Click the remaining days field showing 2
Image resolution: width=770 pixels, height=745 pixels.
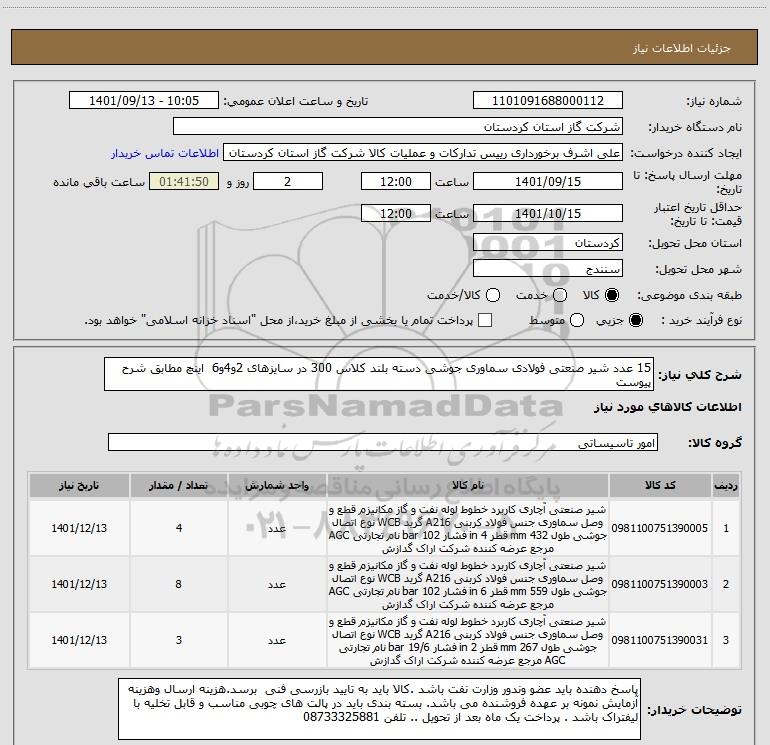[x=288, y=181]
